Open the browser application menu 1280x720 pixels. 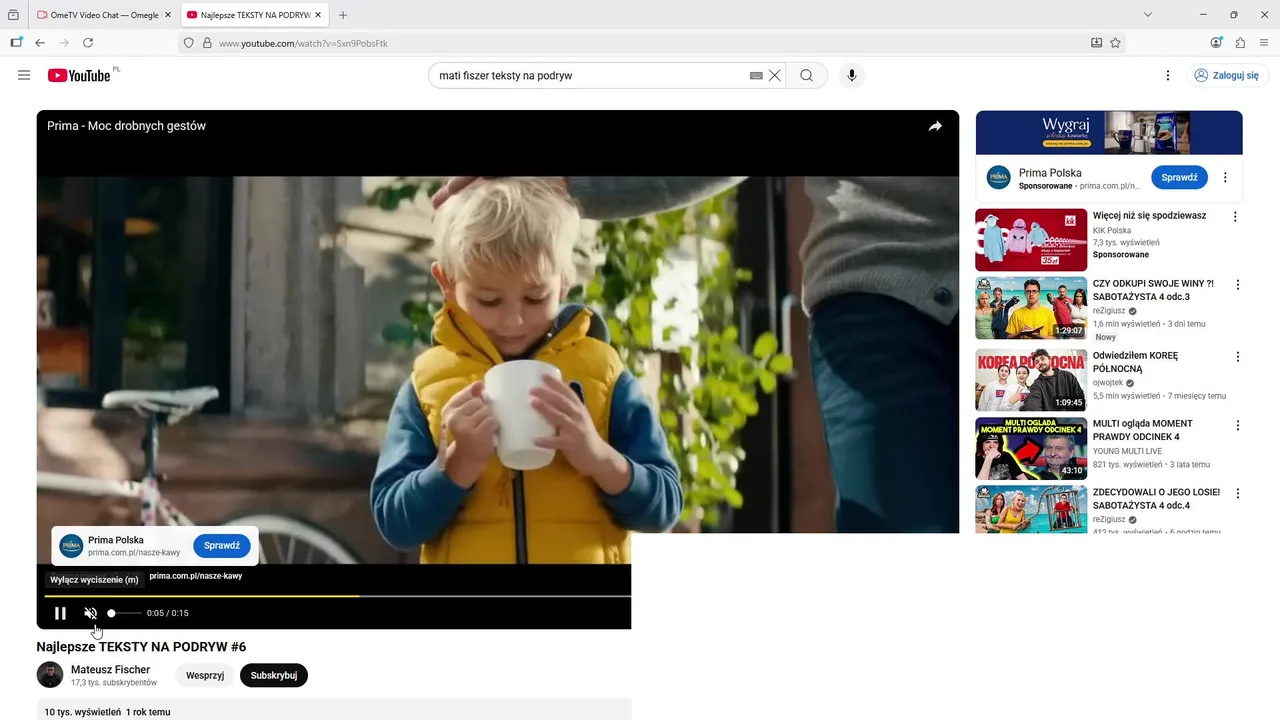1265,43
